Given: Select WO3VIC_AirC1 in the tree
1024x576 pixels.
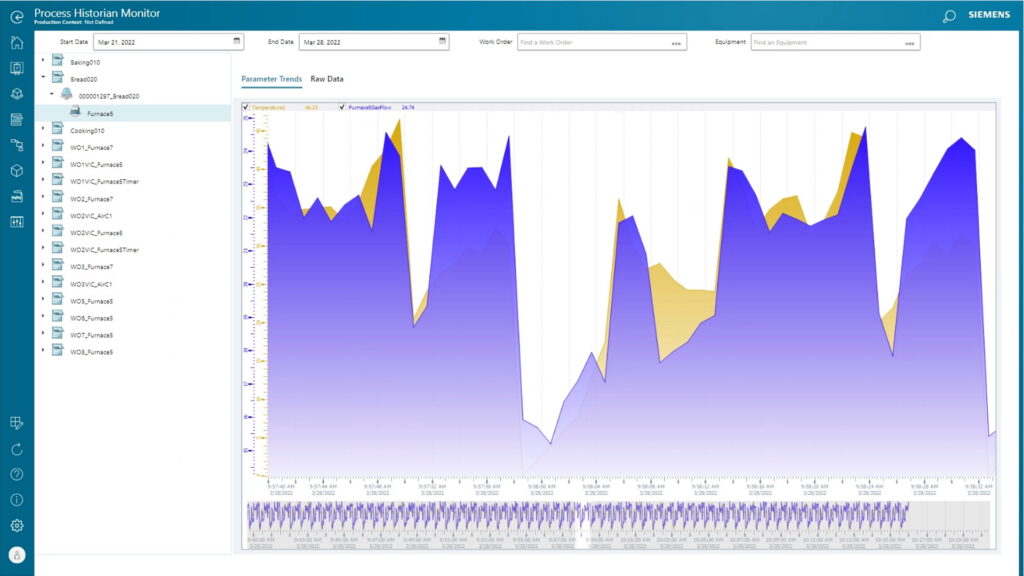Looking at the screenshot, I should pyautogui.click(x=91, y=284).
